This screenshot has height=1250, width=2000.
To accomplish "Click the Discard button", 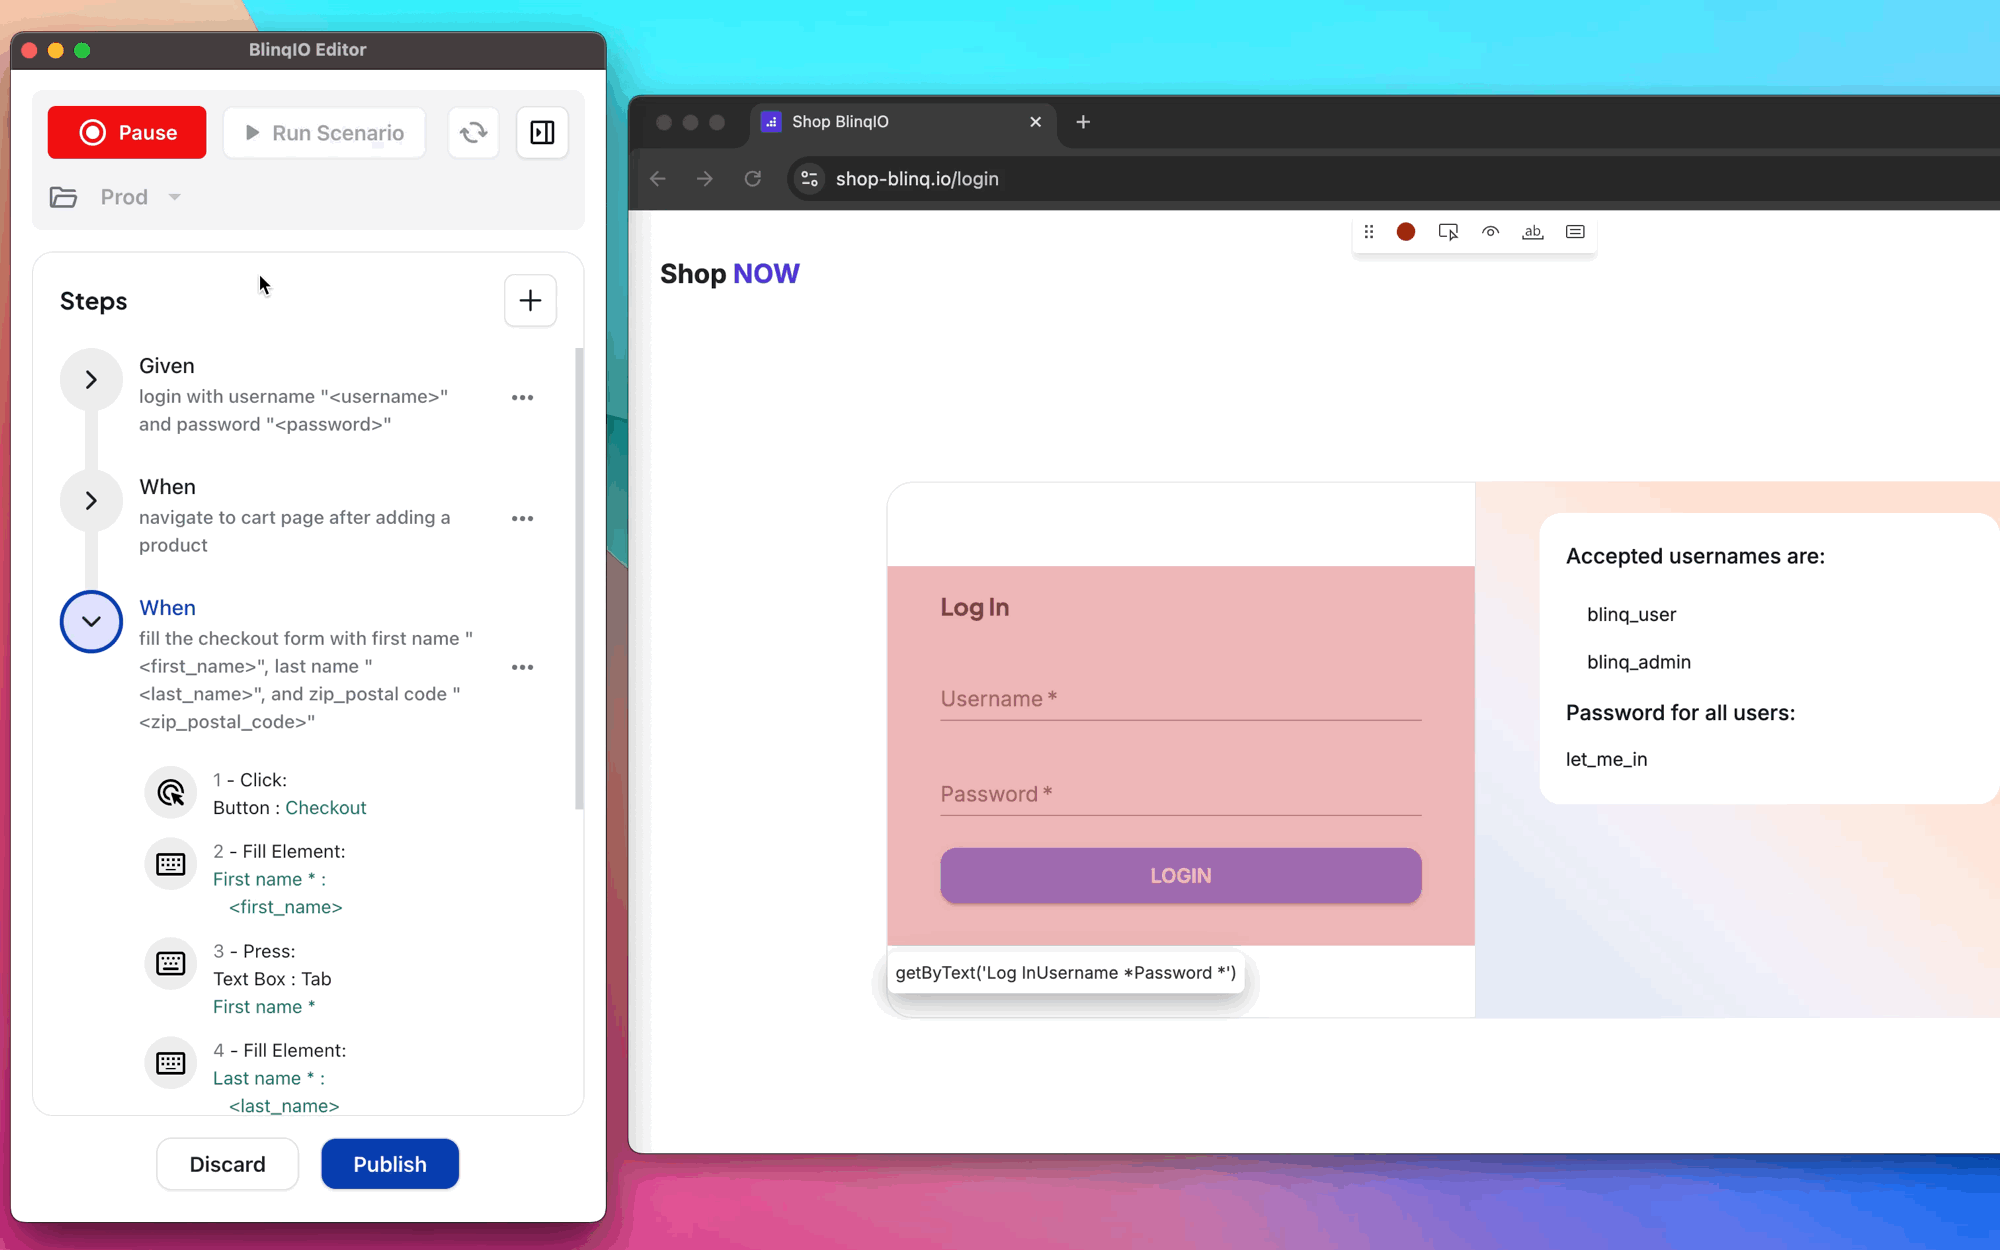I will [226, 1165].
